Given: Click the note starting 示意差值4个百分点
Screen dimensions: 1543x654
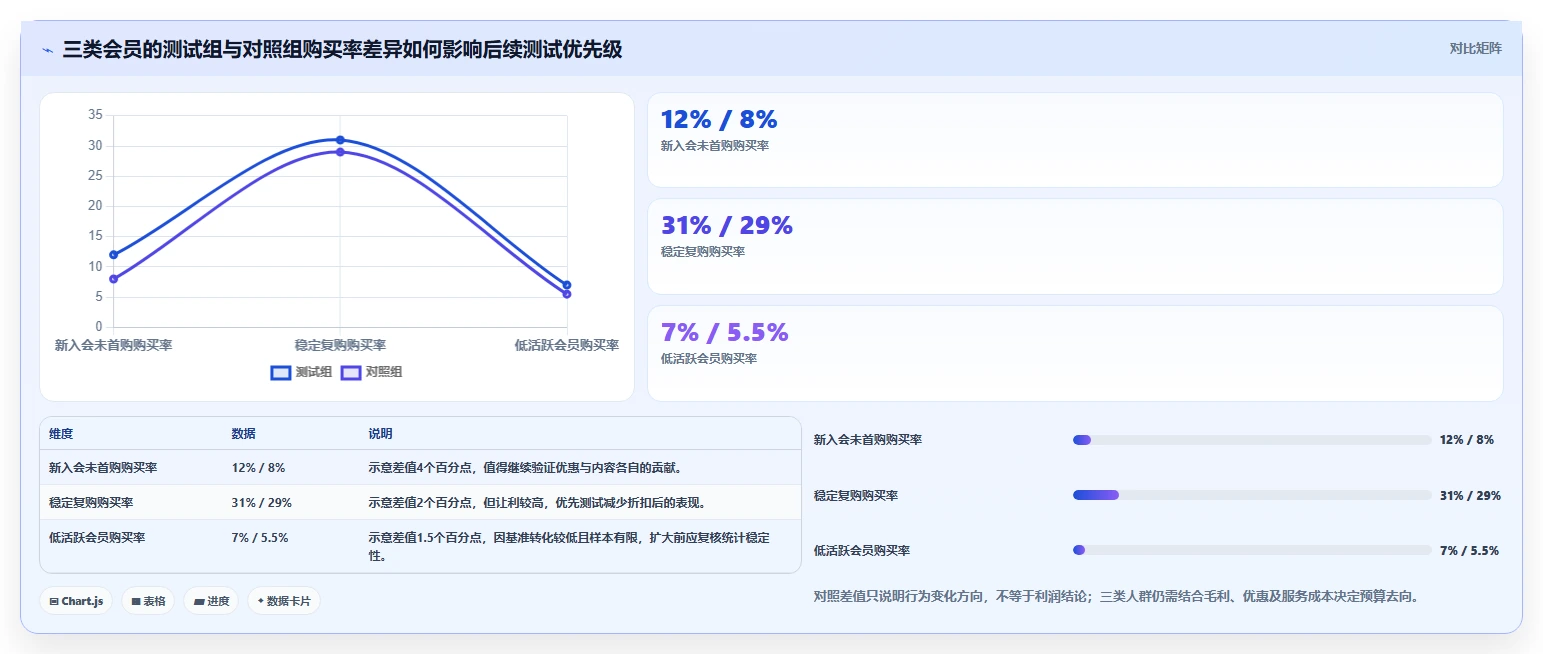Looking at the screenshot, I should point(525,467).
